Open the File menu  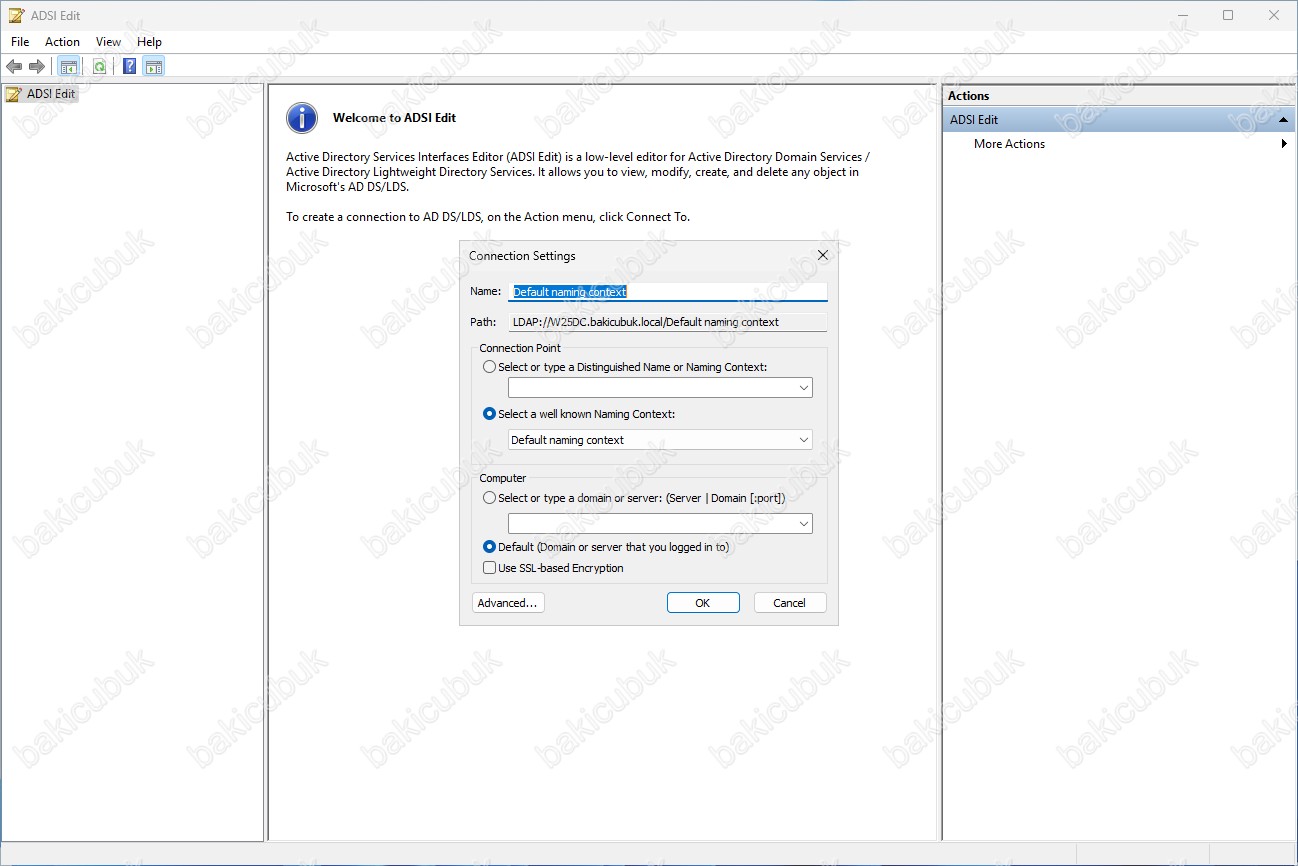click(x=20, y=42)
